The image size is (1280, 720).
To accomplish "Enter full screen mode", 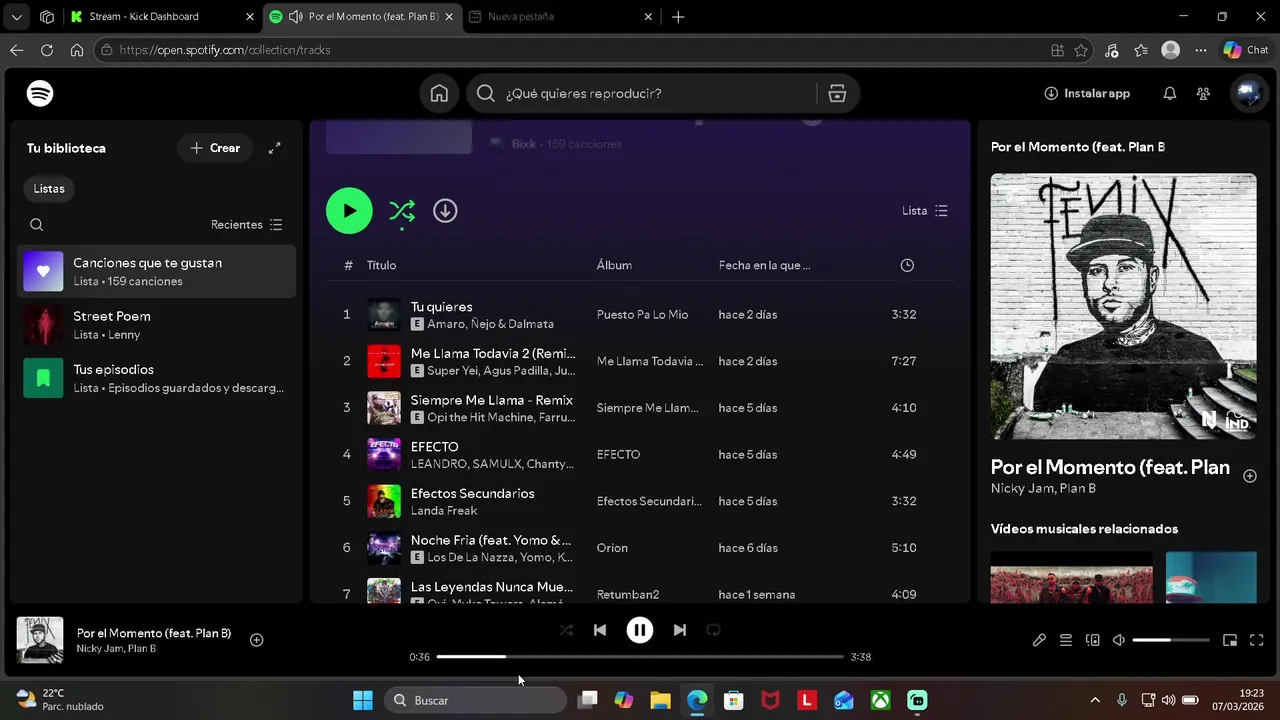I will (x=1257, y=640).
